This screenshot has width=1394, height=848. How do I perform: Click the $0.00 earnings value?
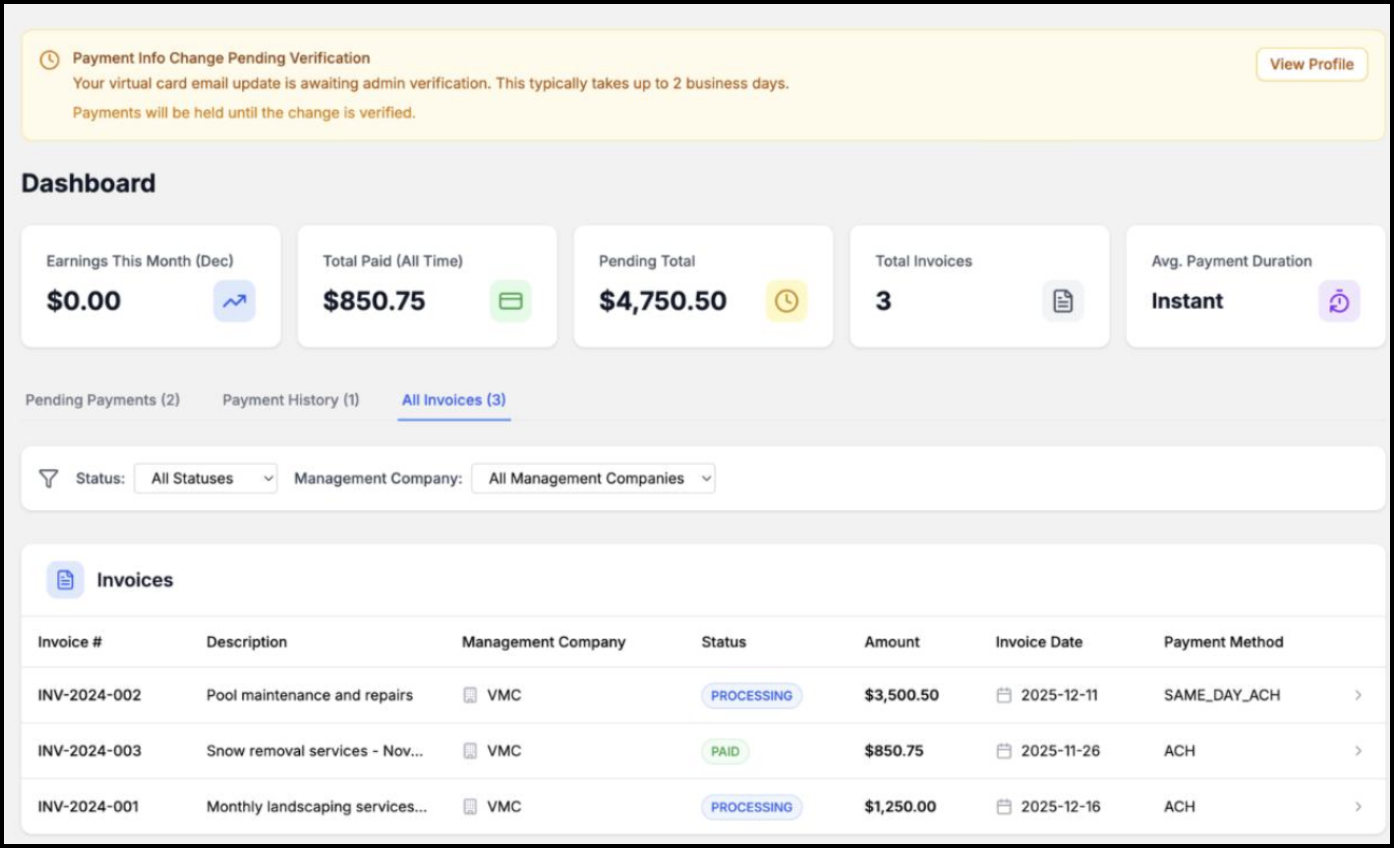tap(84, 301)
